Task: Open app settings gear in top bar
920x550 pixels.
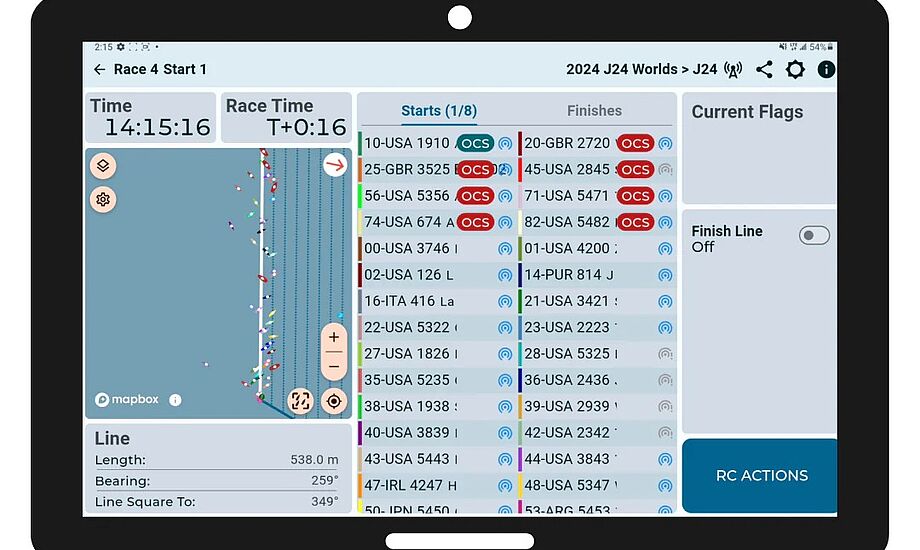Action: coord(795,69)
